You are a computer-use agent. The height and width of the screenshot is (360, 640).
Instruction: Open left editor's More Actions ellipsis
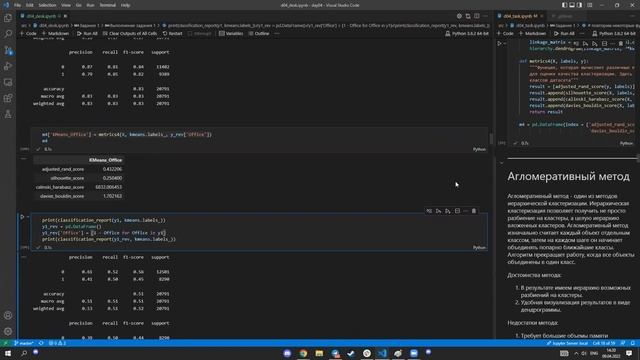(x=485, y=16)
